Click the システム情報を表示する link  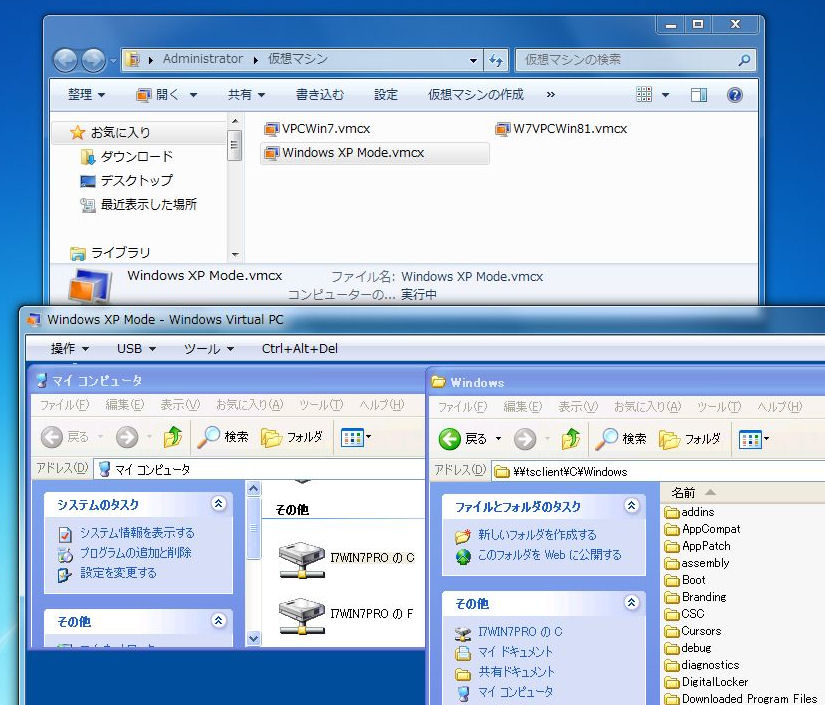(x=137, y=533)
